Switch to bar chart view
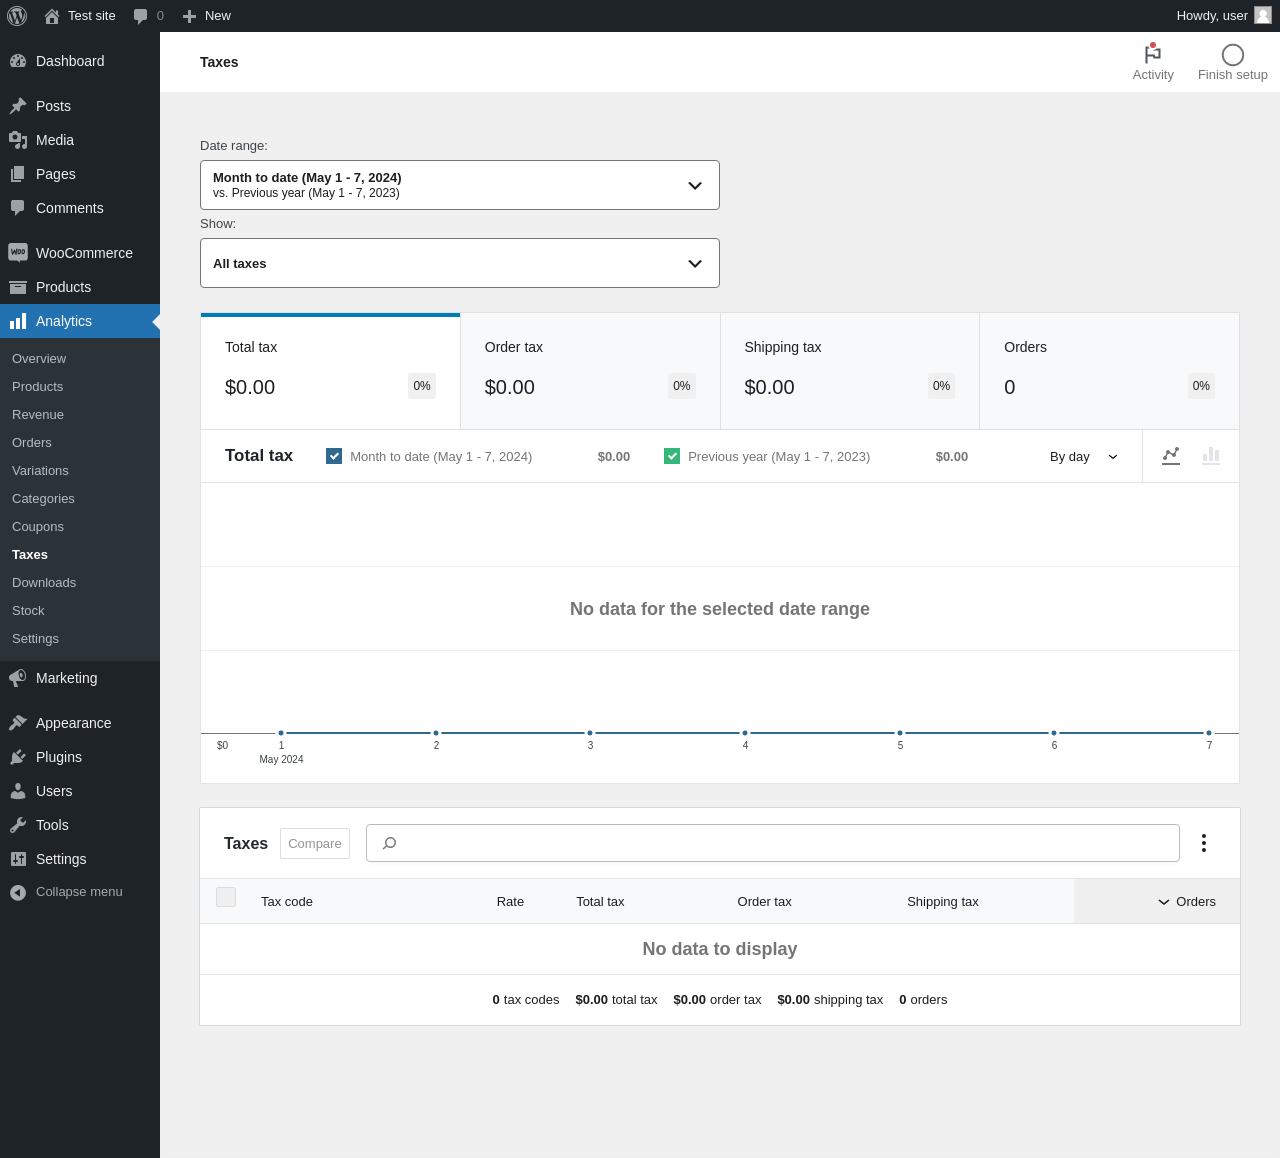 [x=1211, y=456]
